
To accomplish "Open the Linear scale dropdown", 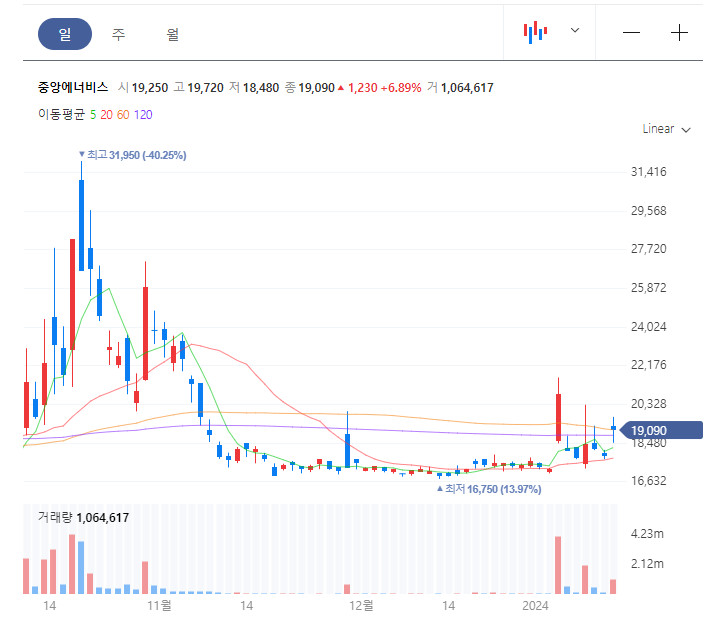I will (666, 129).
